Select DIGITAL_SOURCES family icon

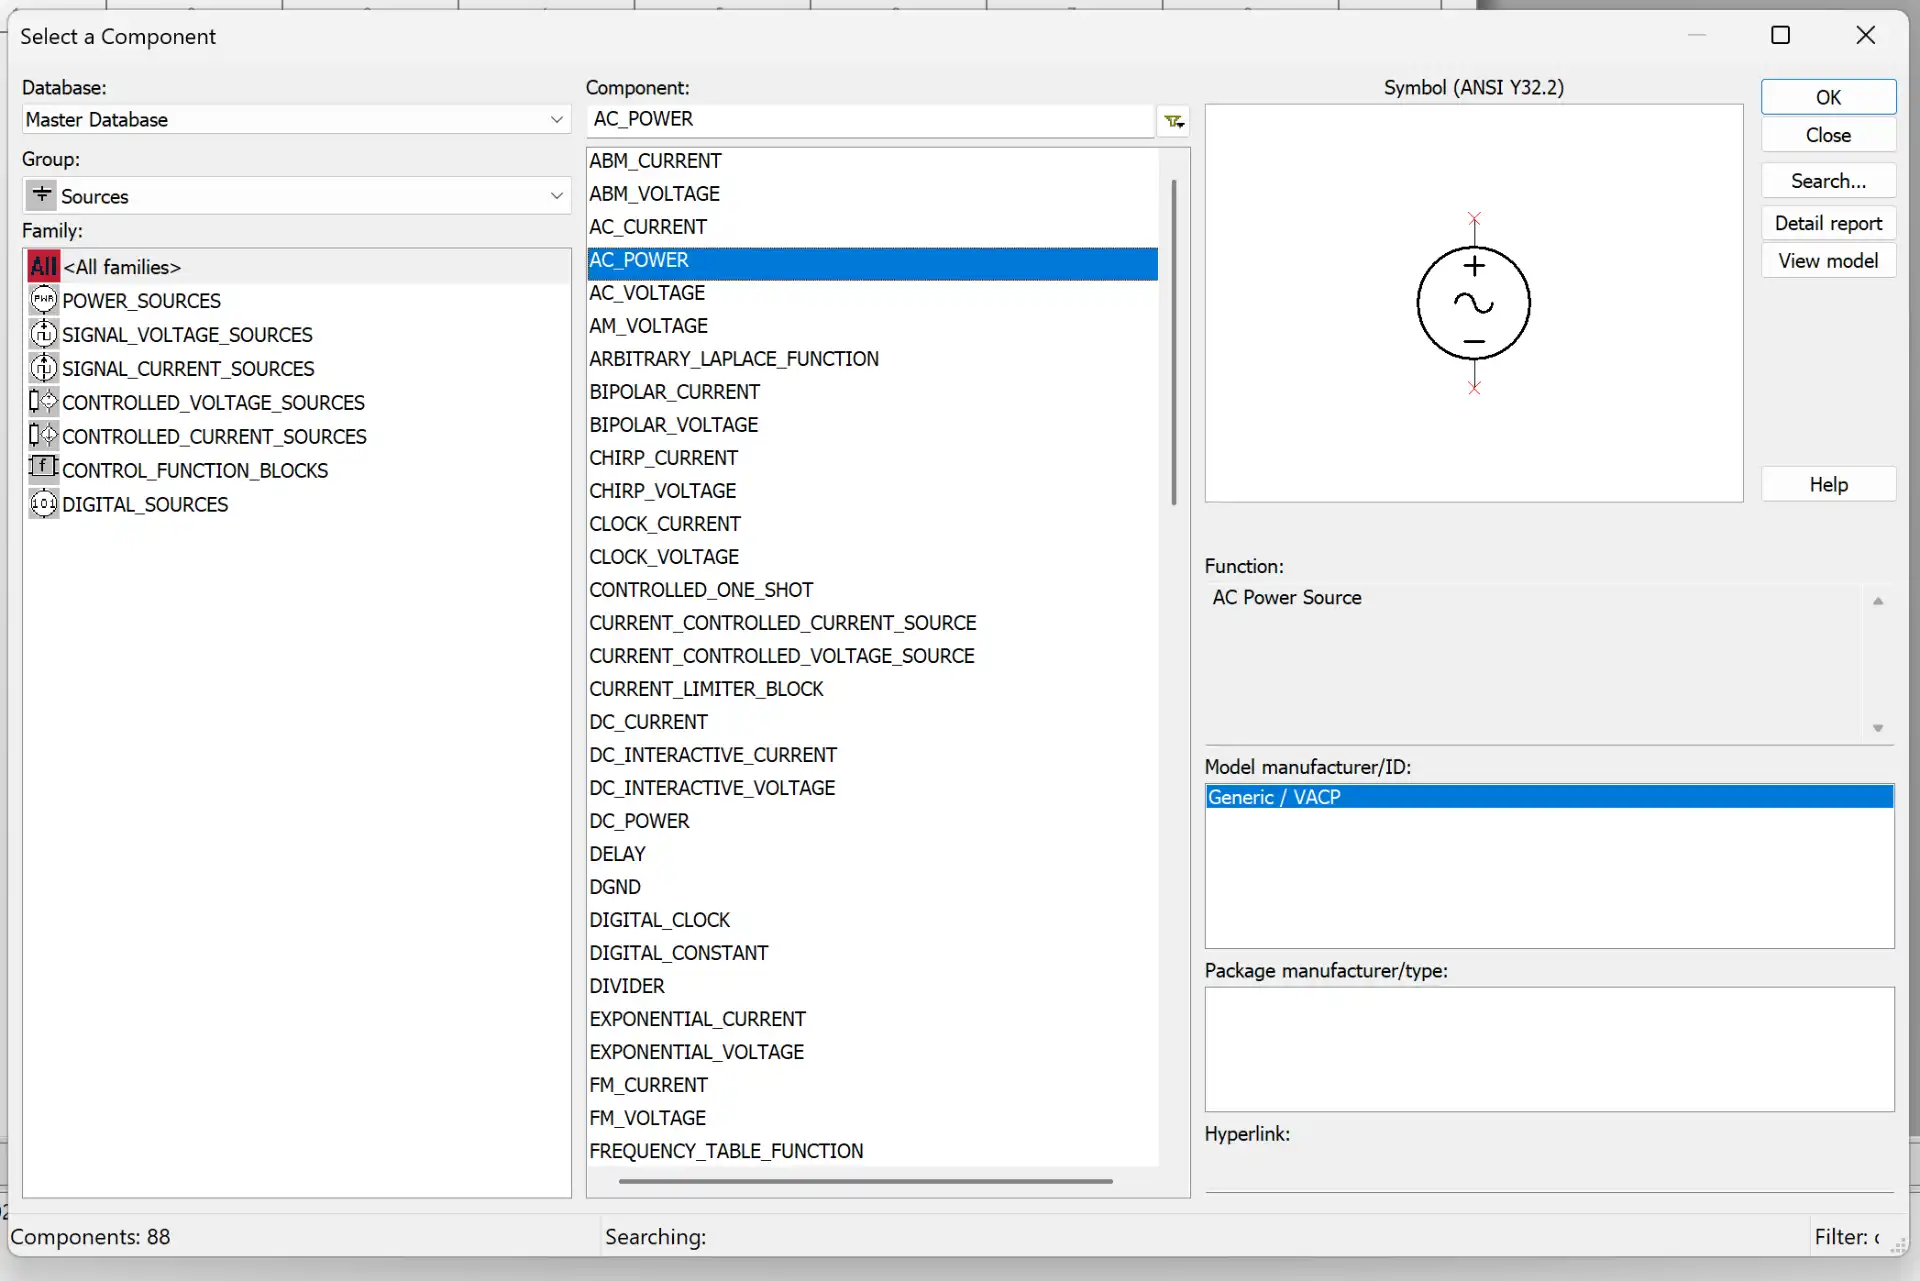(43, 504)
